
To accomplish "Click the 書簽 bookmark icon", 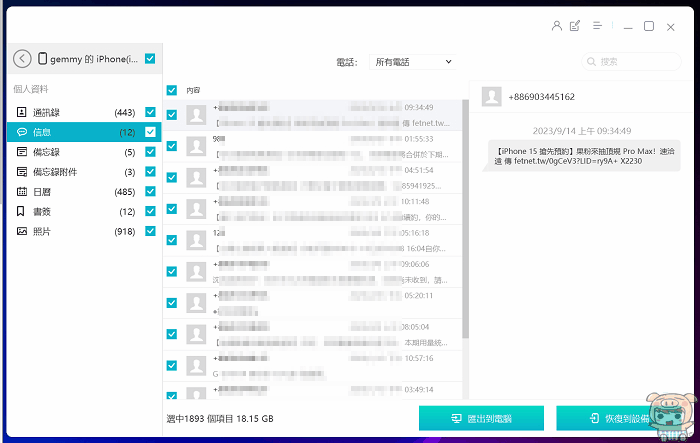I will click(x=21, y=211).
